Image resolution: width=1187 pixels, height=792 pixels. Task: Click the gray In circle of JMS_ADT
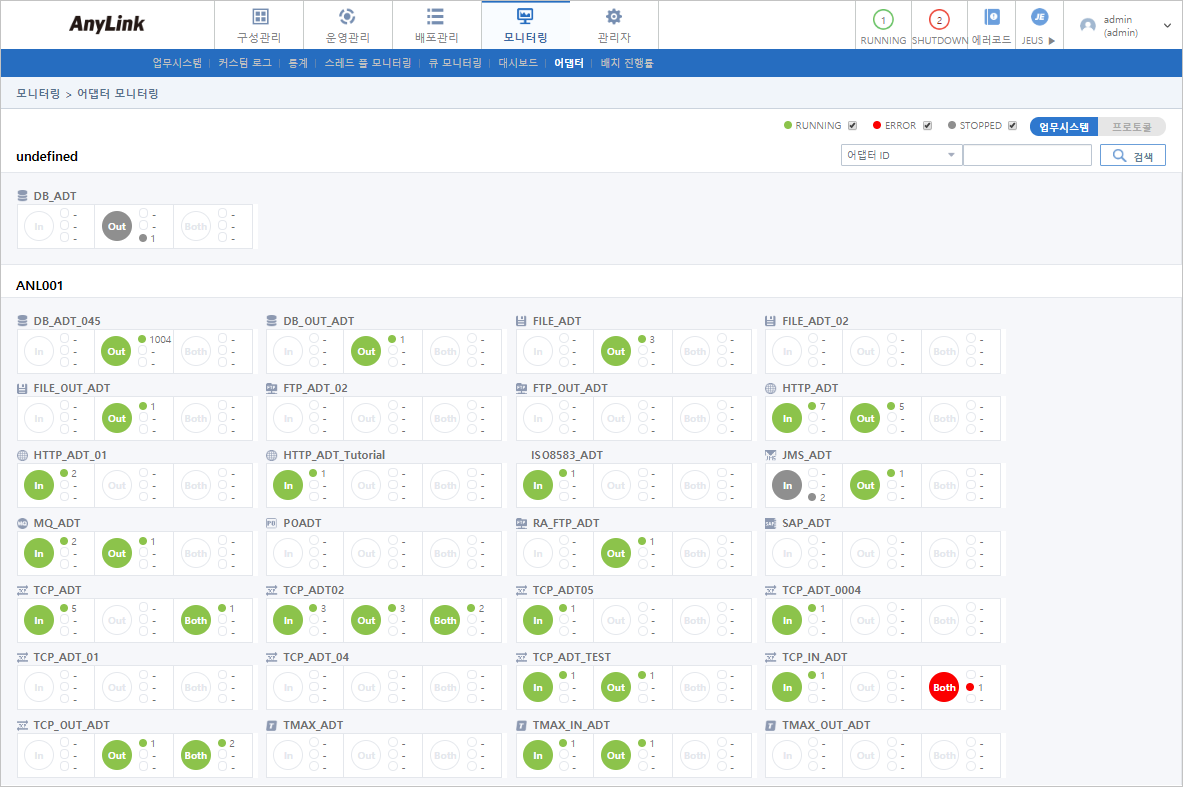(788, 486)
